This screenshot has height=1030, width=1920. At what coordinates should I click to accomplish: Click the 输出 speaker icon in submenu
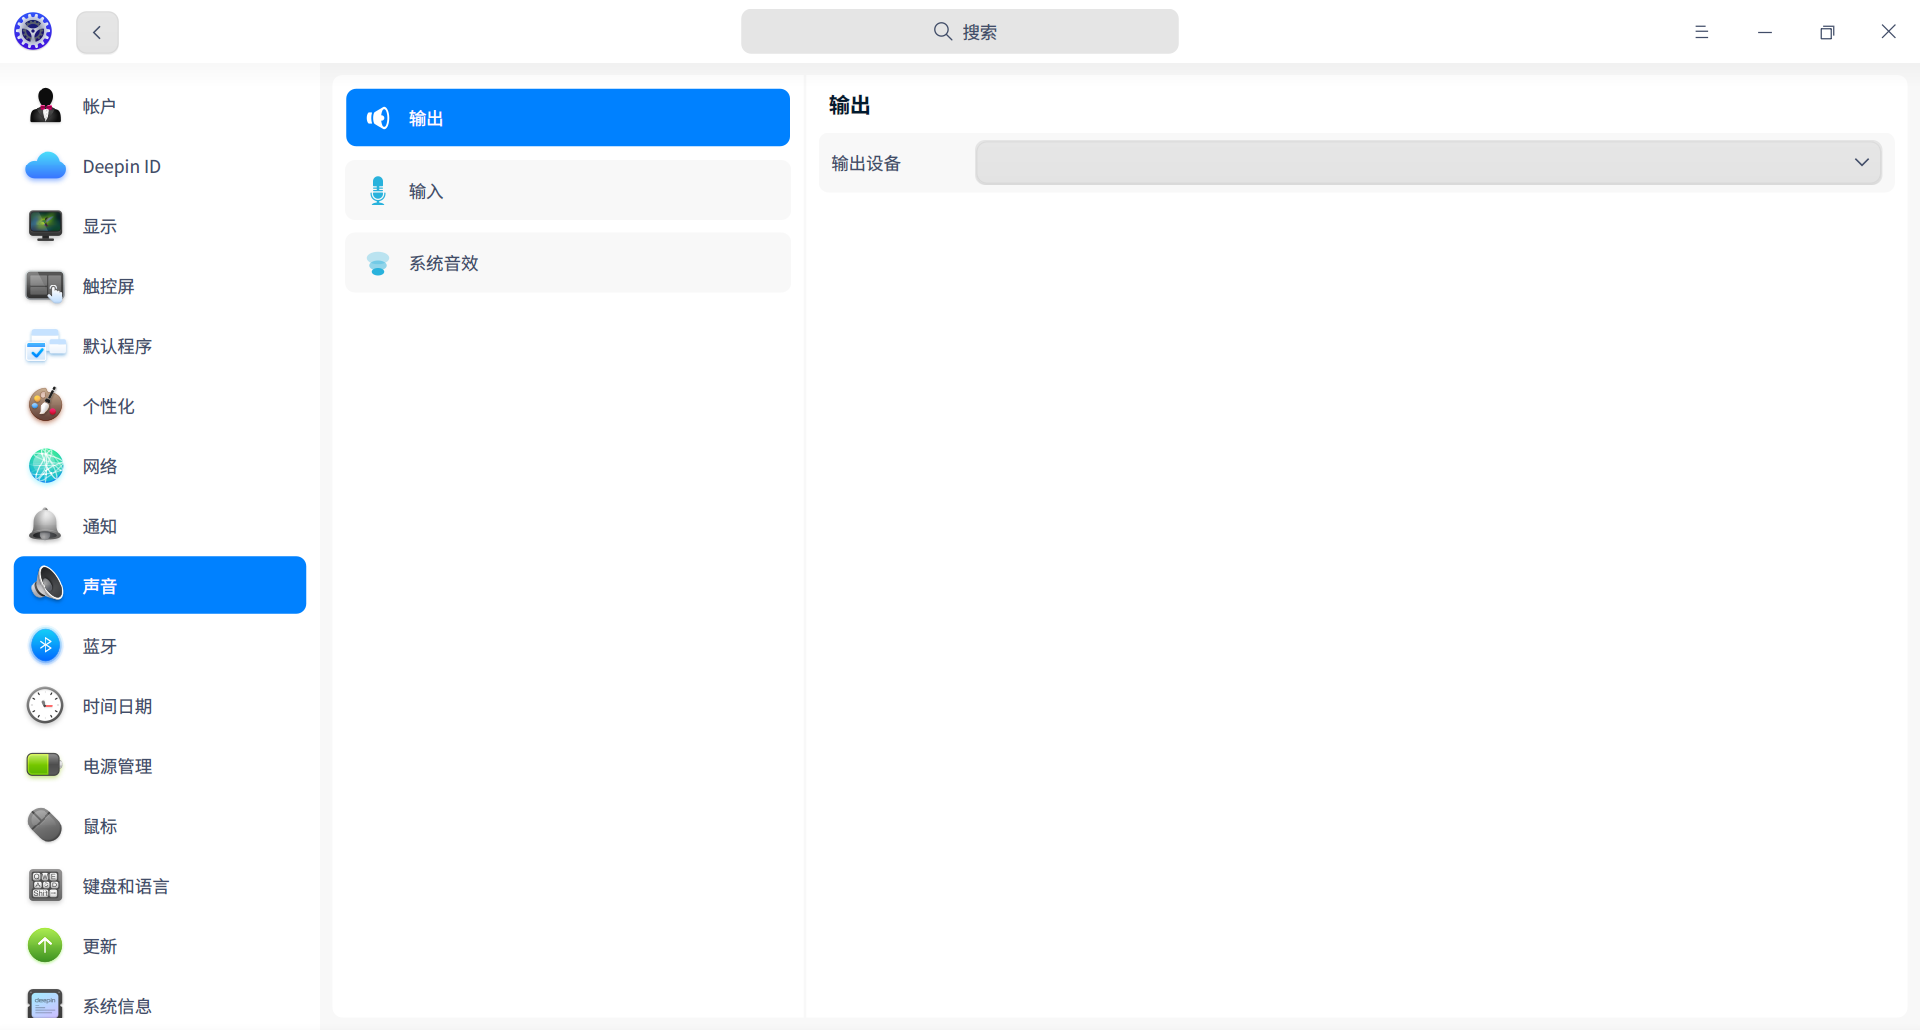click(x=378, y=118)
